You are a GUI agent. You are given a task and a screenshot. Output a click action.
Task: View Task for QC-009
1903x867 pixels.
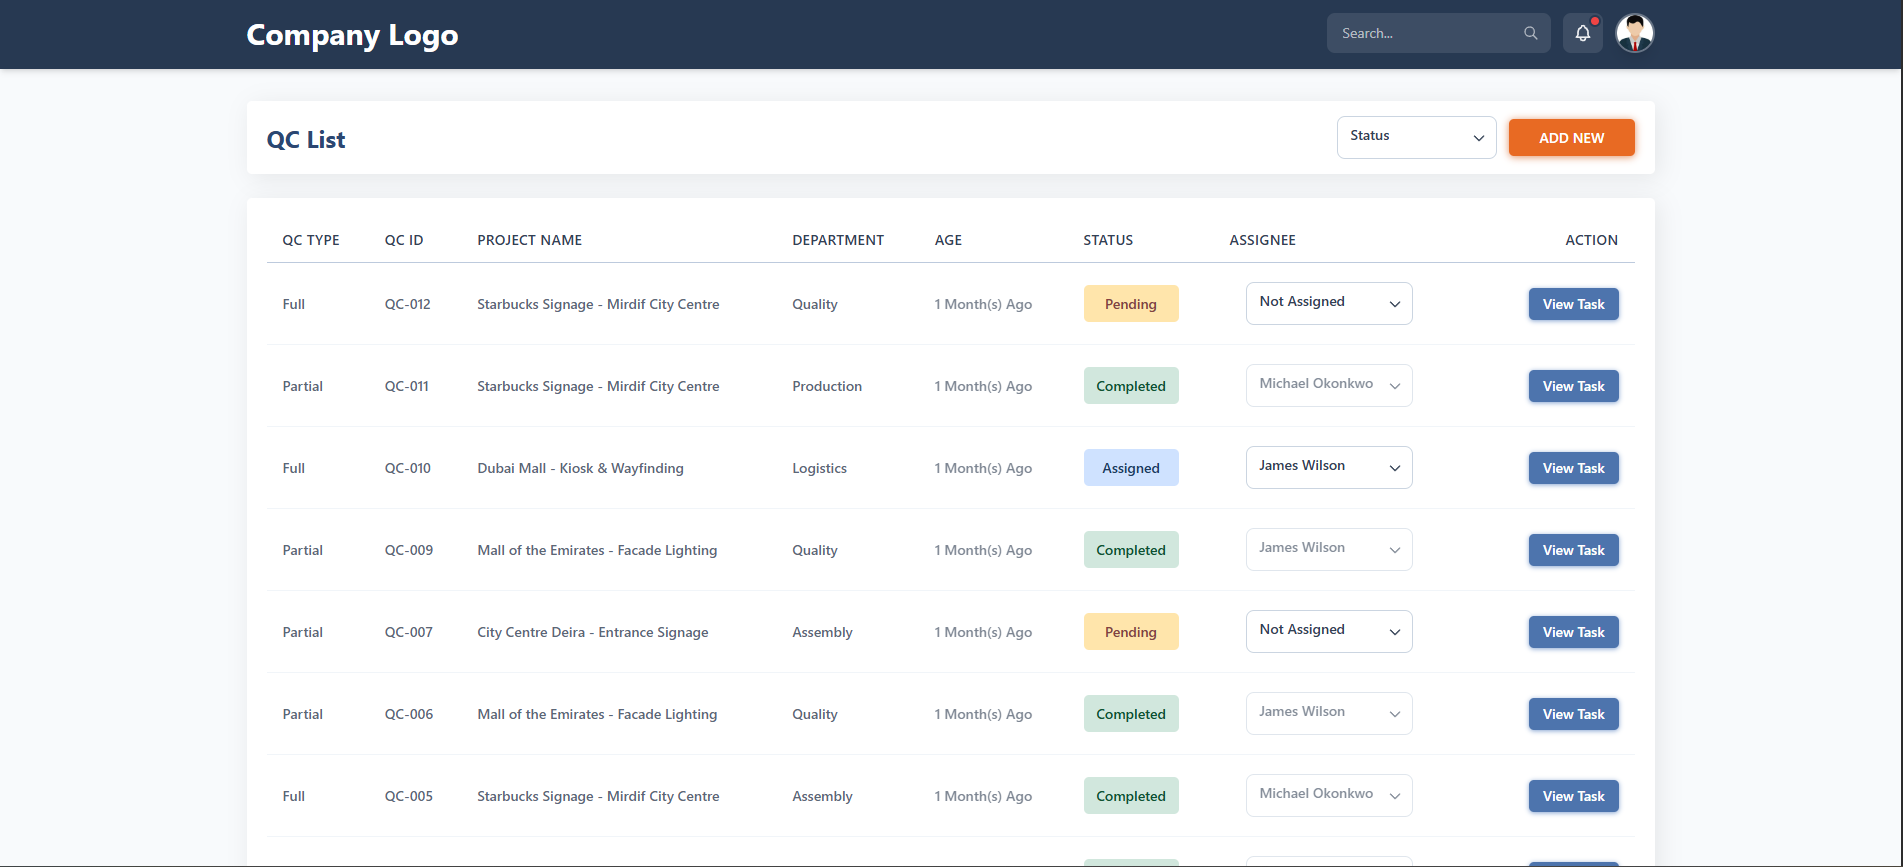[x=1573, y=550]
